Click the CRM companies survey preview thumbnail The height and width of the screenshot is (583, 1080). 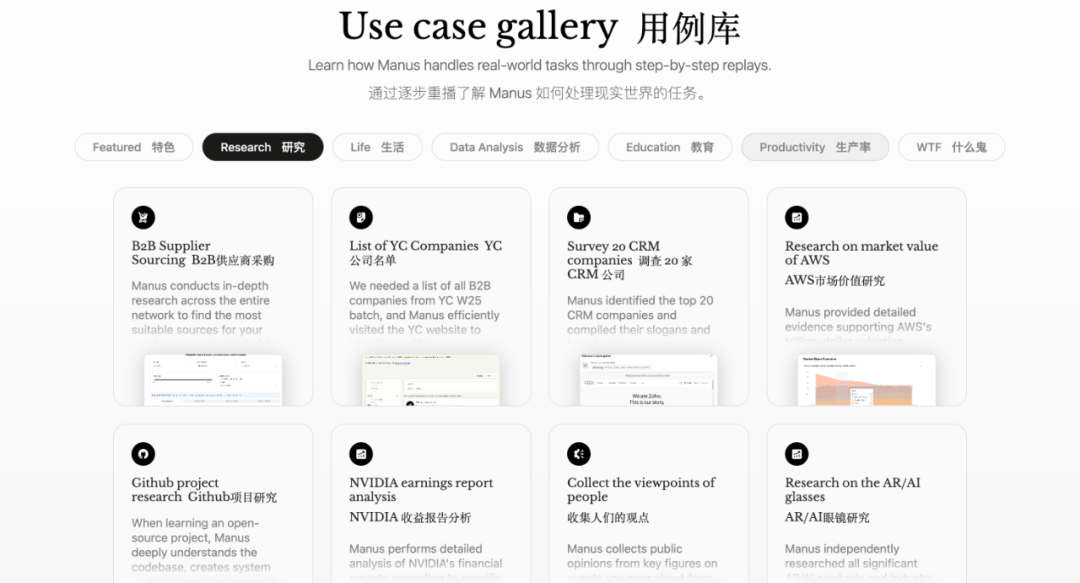[x=648, y=380]
